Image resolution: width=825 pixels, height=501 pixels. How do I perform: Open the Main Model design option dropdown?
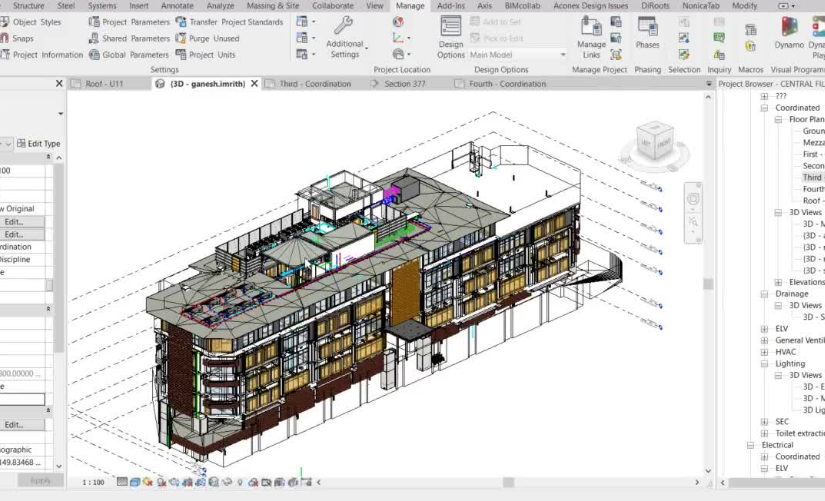[x=517, y=55]
